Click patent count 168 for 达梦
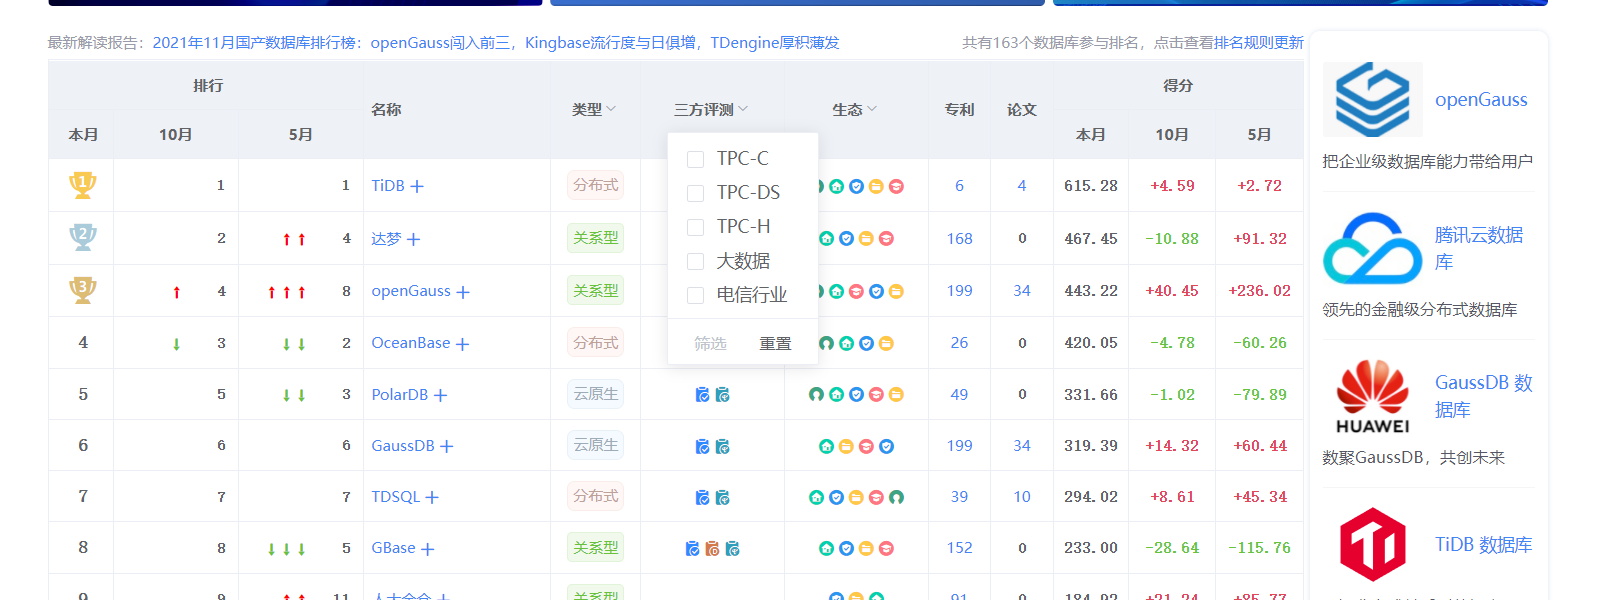The width and height of the screenshot is (1617, 600). tap(959, 239)
